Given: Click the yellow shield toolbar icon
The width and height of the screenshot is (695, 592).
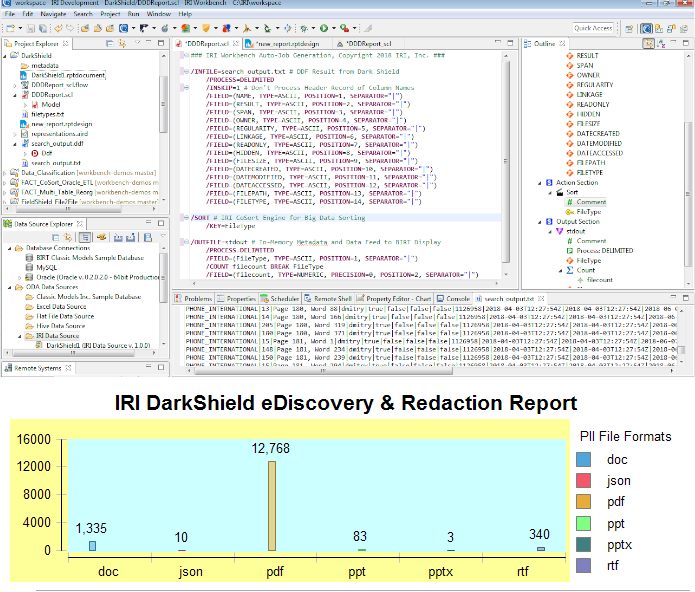Looking at the screenshot, I should 206,28.
